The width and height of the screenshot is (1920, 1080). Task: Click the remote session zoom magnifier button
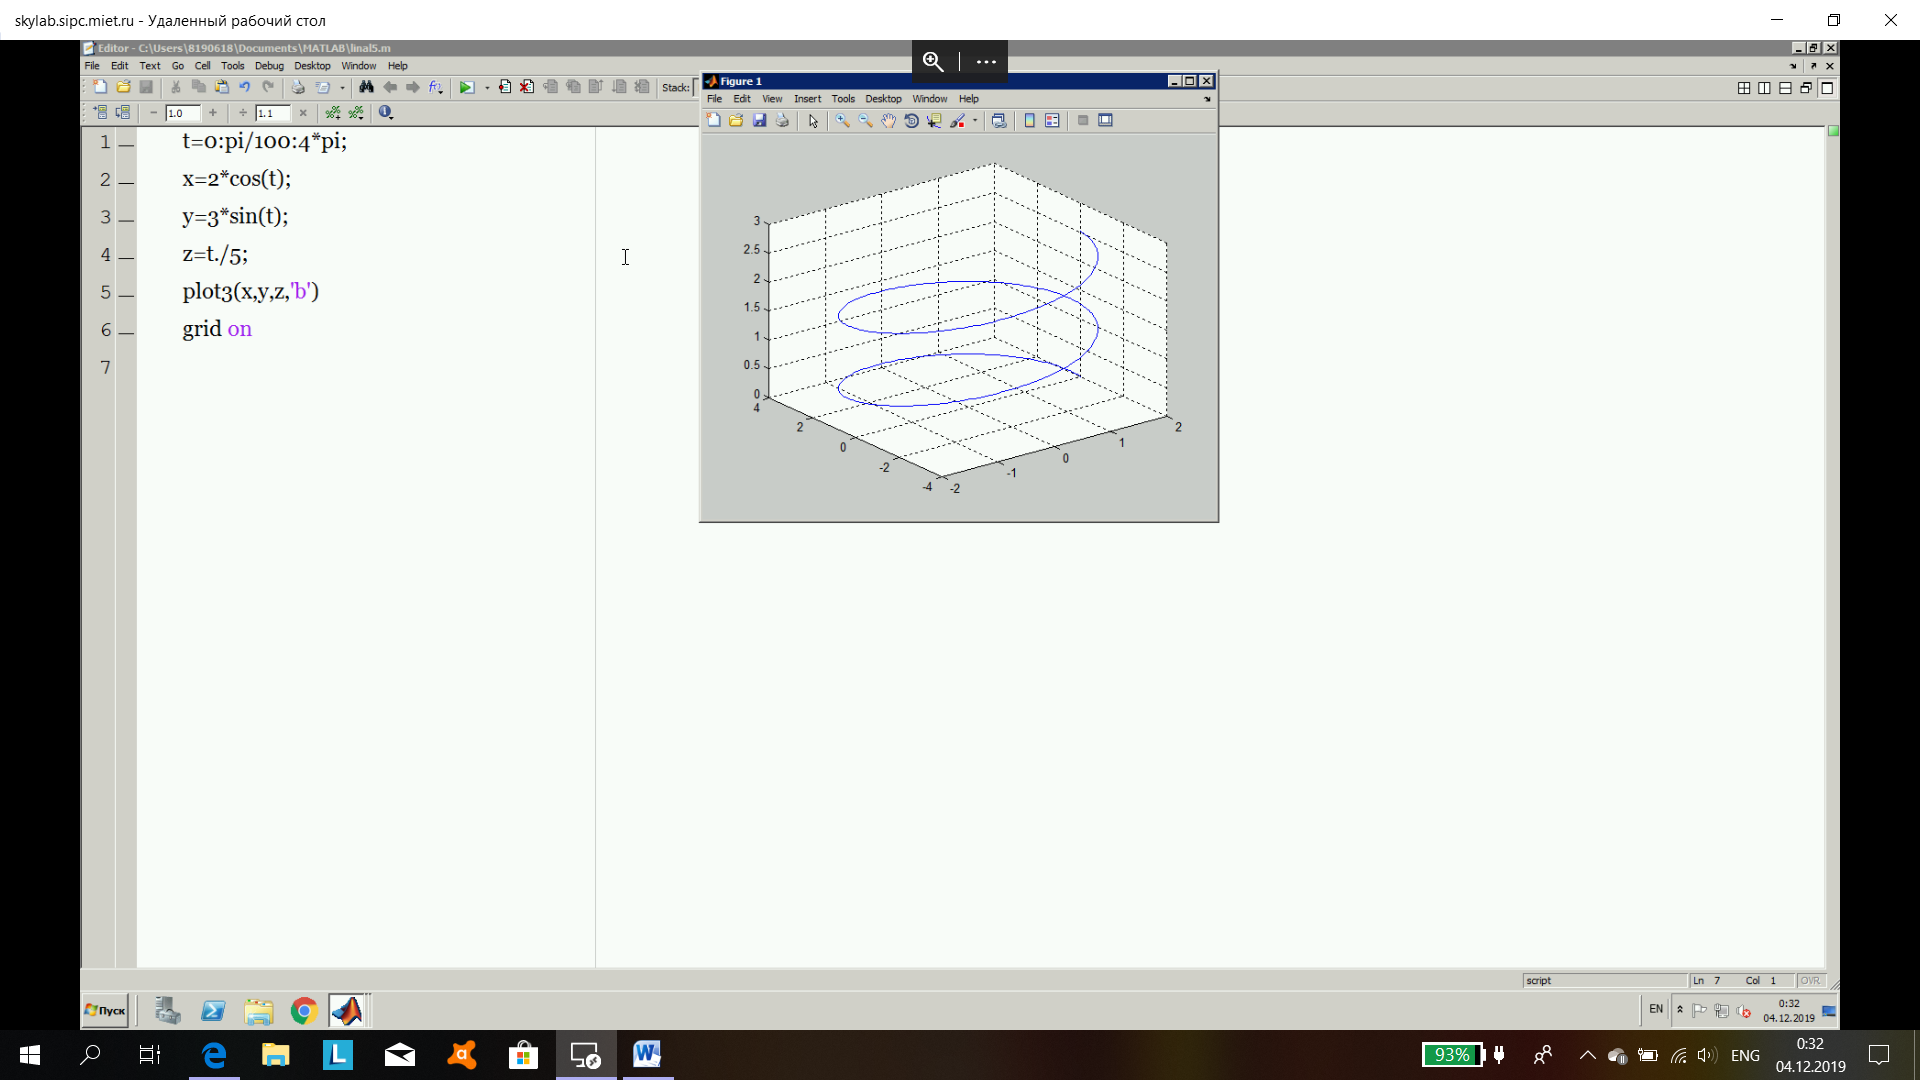[x=933, y=61]
